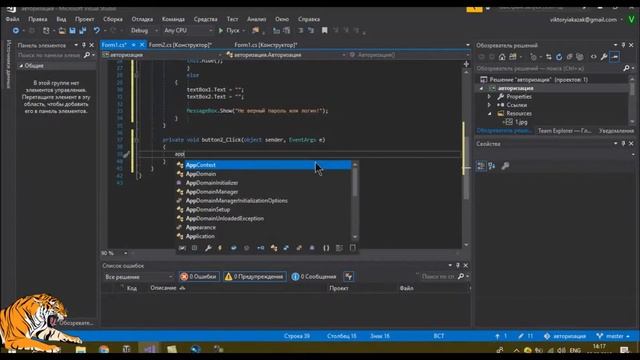This screenshot has width=640, height=360.
Task: Open the Средства menu
Action: (205, 19)
